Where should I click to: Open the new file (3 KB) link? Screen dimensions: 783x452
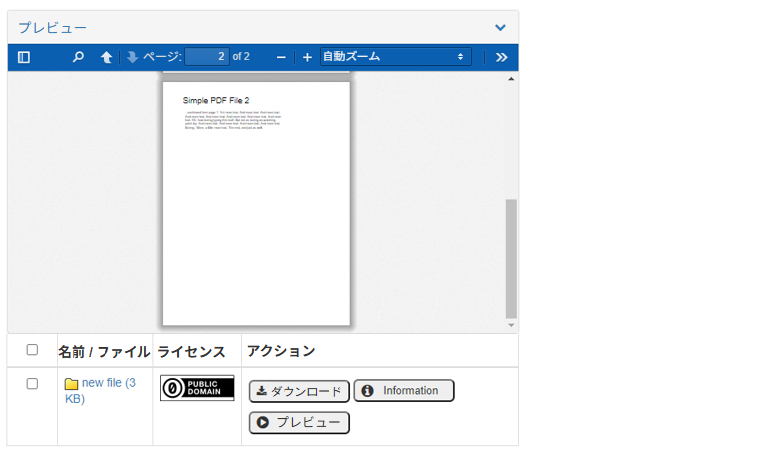click(108, 383)
